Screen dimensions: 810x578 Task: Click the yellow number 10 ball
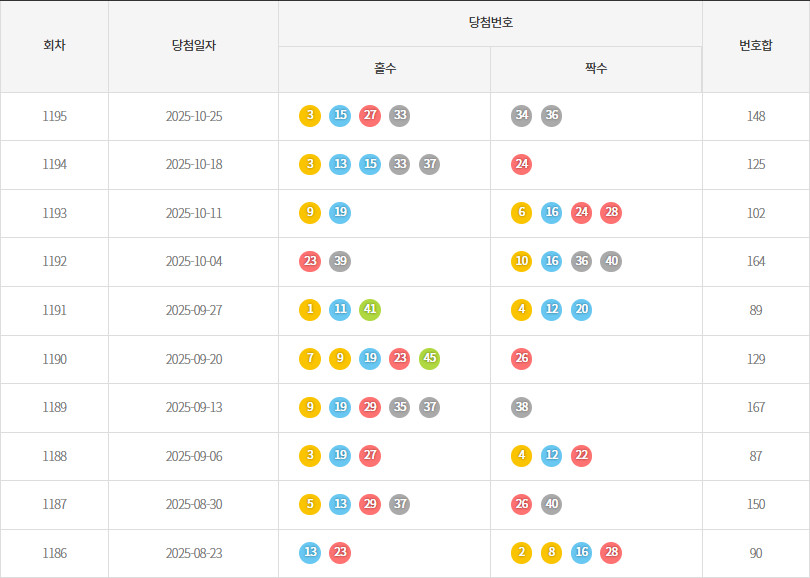521,261
